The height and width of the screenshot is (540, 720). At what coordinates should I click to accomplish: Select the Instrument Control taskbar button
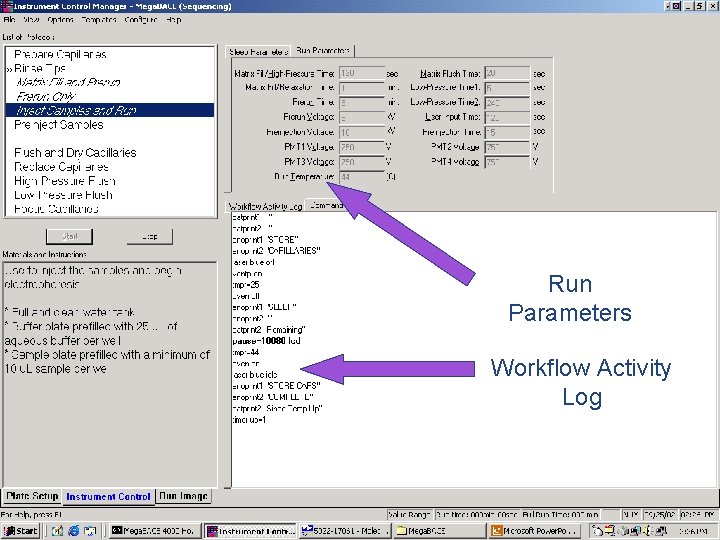pyautogui.click(x=251, y=531)
